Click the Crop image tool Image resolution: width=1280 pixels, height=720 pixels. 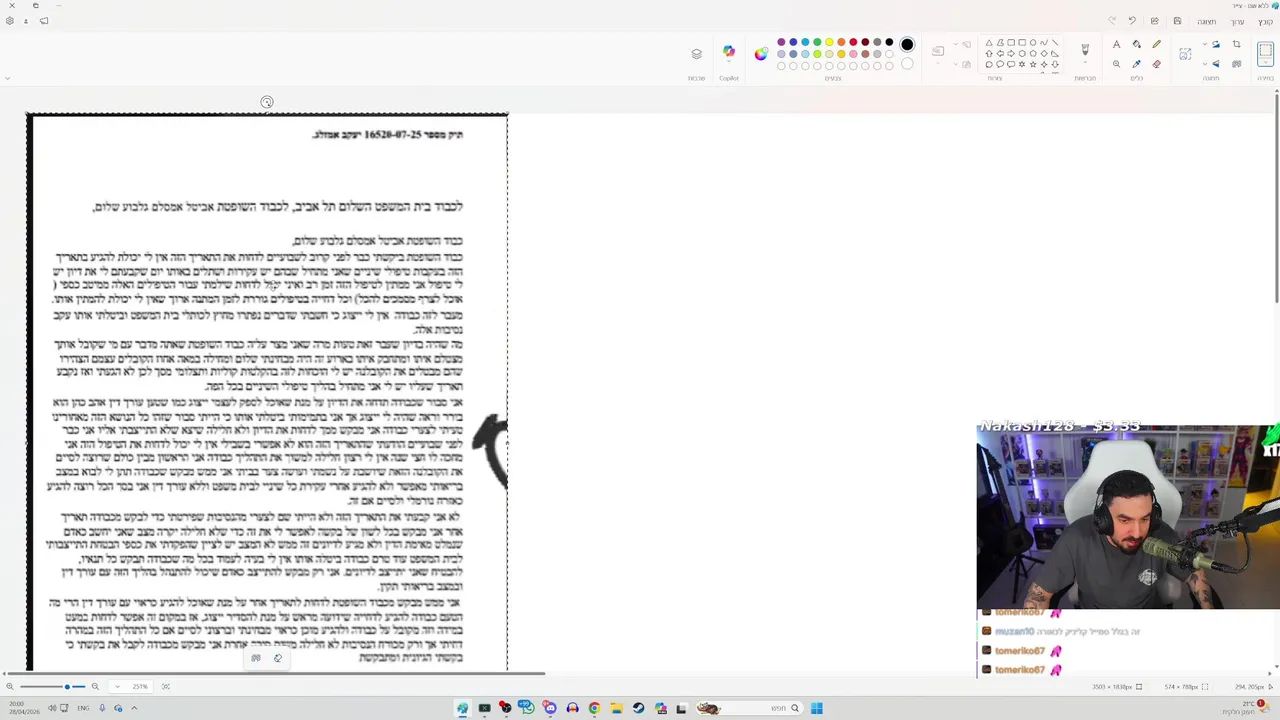pos(1236,44)
